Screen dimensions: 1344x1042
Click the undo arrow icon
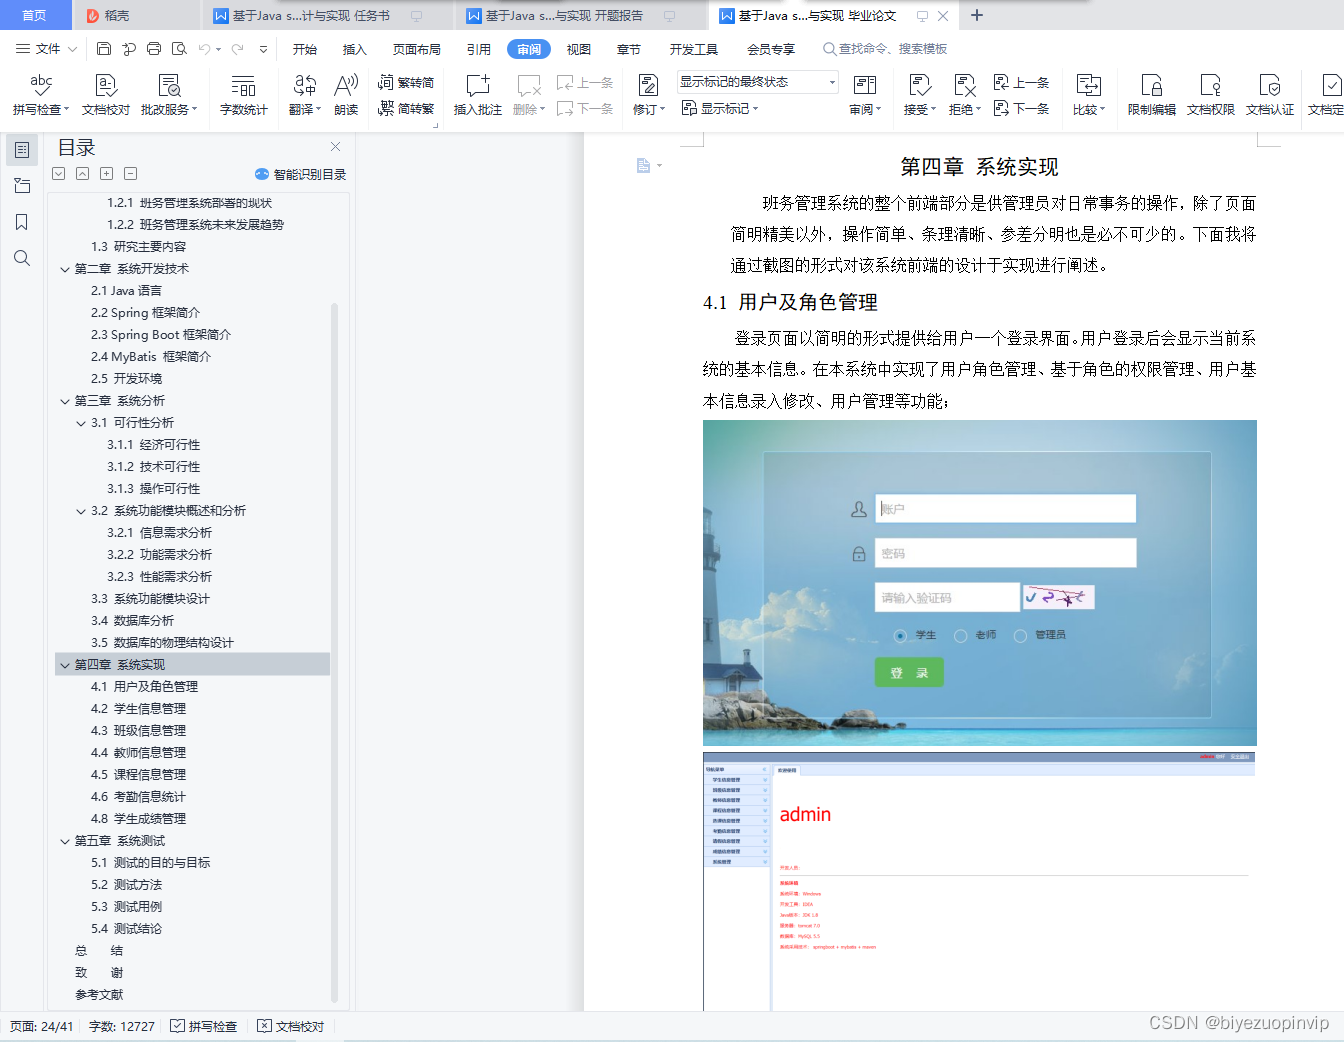(x=204, y=48)
